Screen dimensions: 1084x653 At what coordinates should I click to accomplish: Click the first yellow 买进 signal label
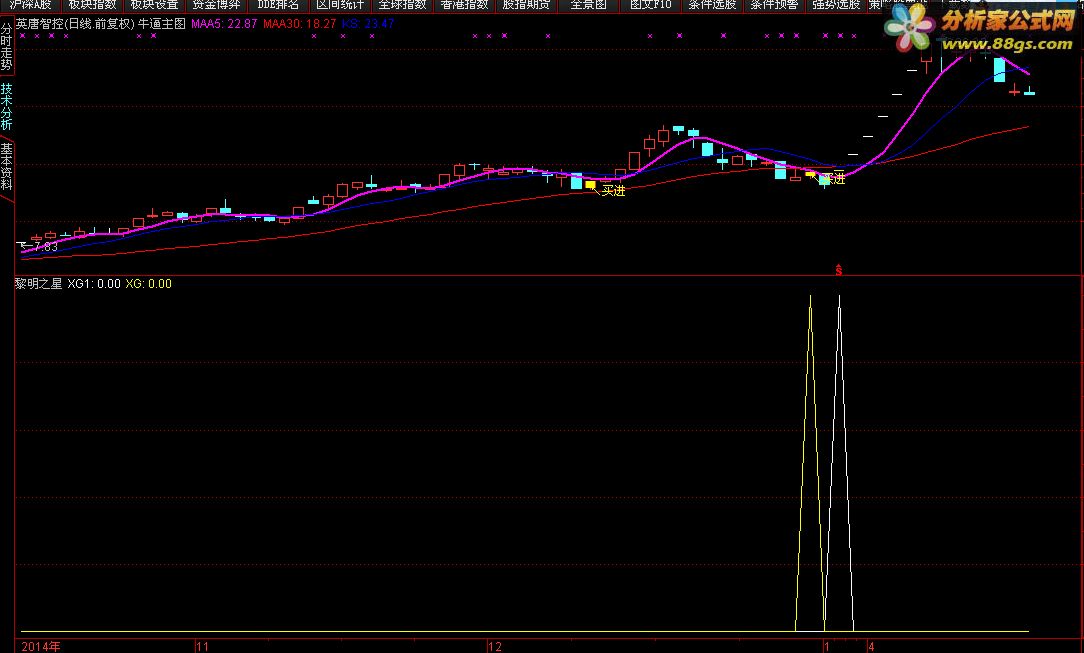tap(613, 190)
